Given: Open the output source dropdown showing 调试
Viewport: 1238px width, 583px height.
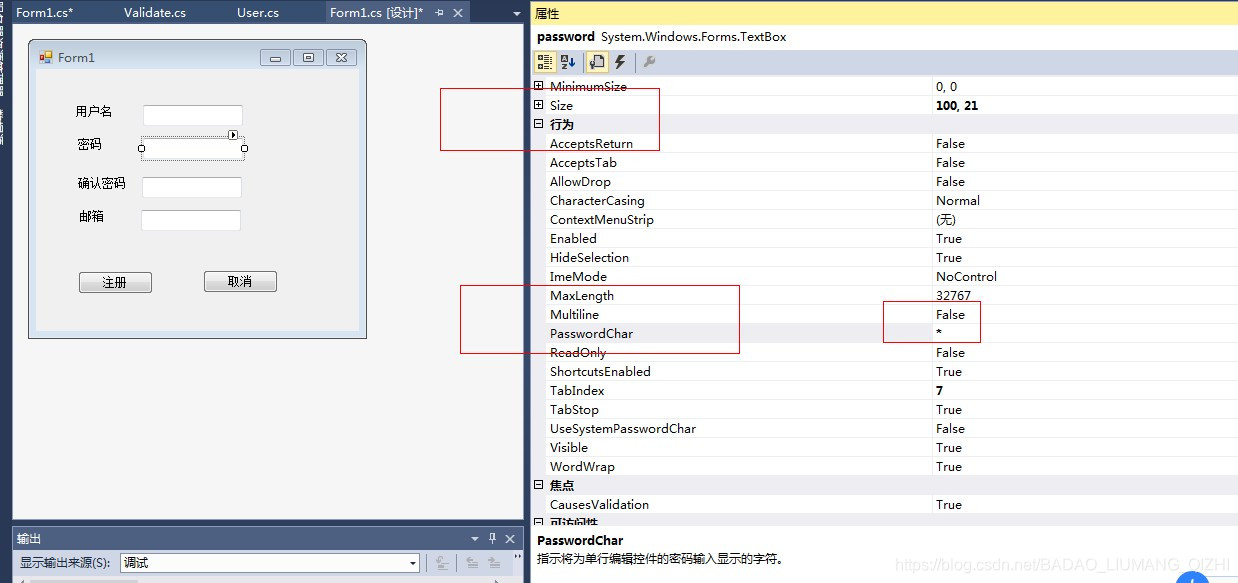Looking at the screenshot, I should coord(270,563).
